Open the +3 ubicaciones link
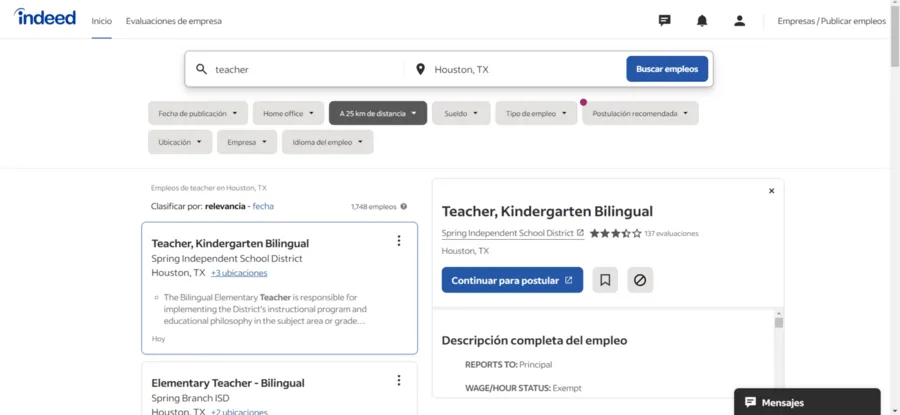The height and width of the screenshot is (415, 900). pyautogui.click(x=239, y=273)
